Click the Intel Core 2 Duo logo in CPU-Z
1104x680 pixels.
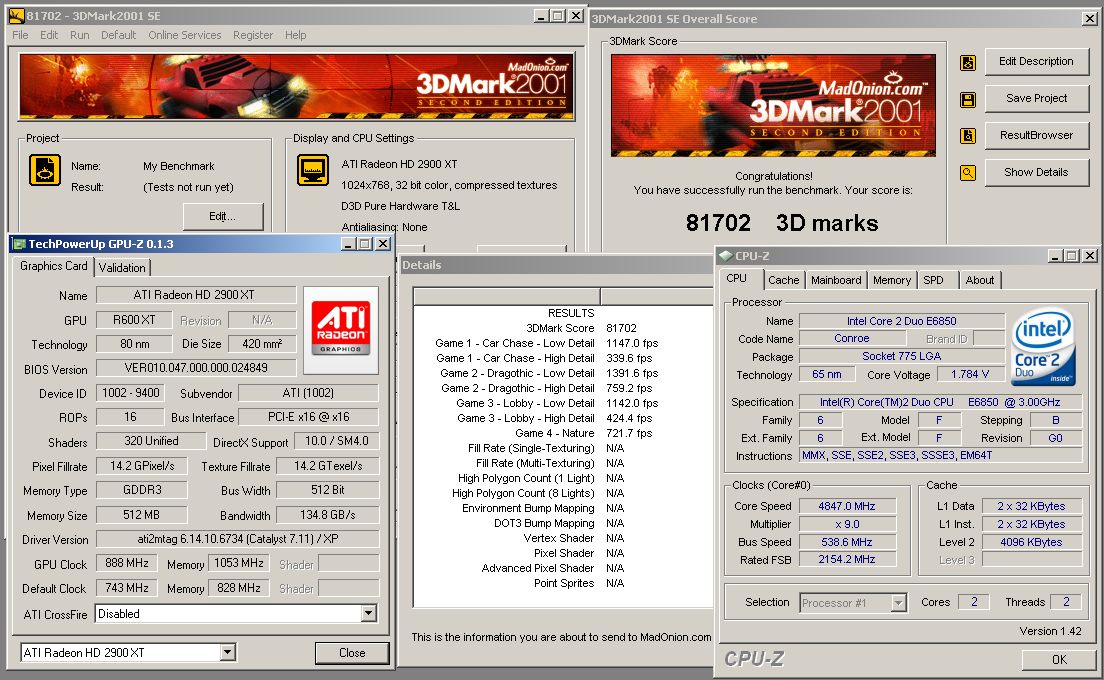coord(1043,347)
